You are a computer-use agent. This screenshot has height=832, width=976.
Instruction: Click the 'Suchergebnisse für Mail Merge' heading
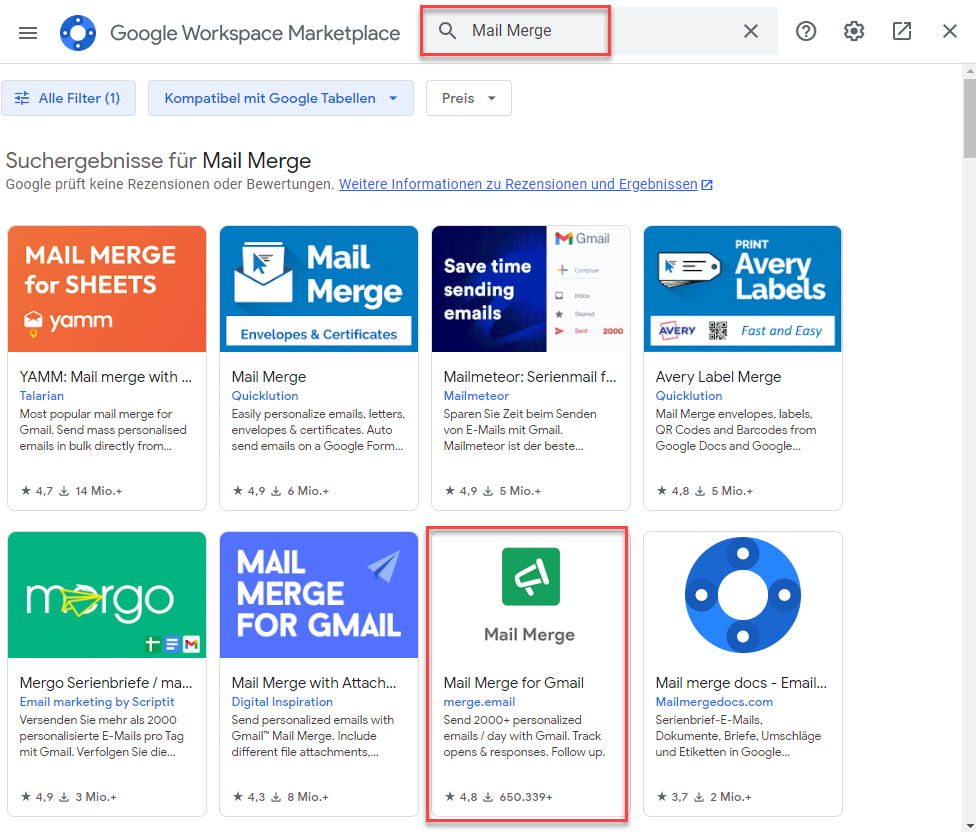[x=159, y=161]
